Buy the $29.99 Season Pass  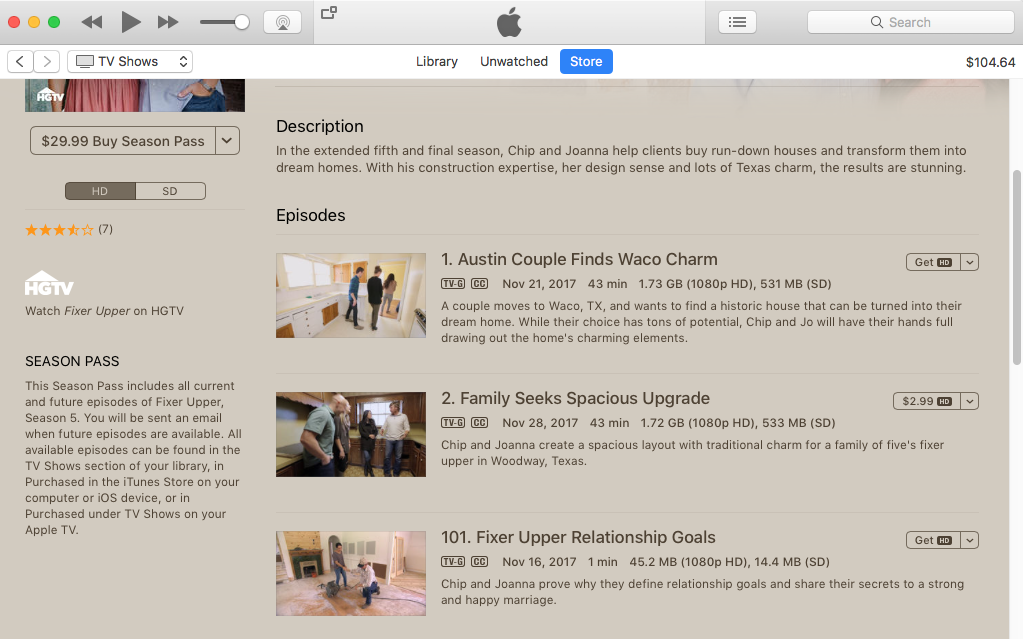point(123,141)
